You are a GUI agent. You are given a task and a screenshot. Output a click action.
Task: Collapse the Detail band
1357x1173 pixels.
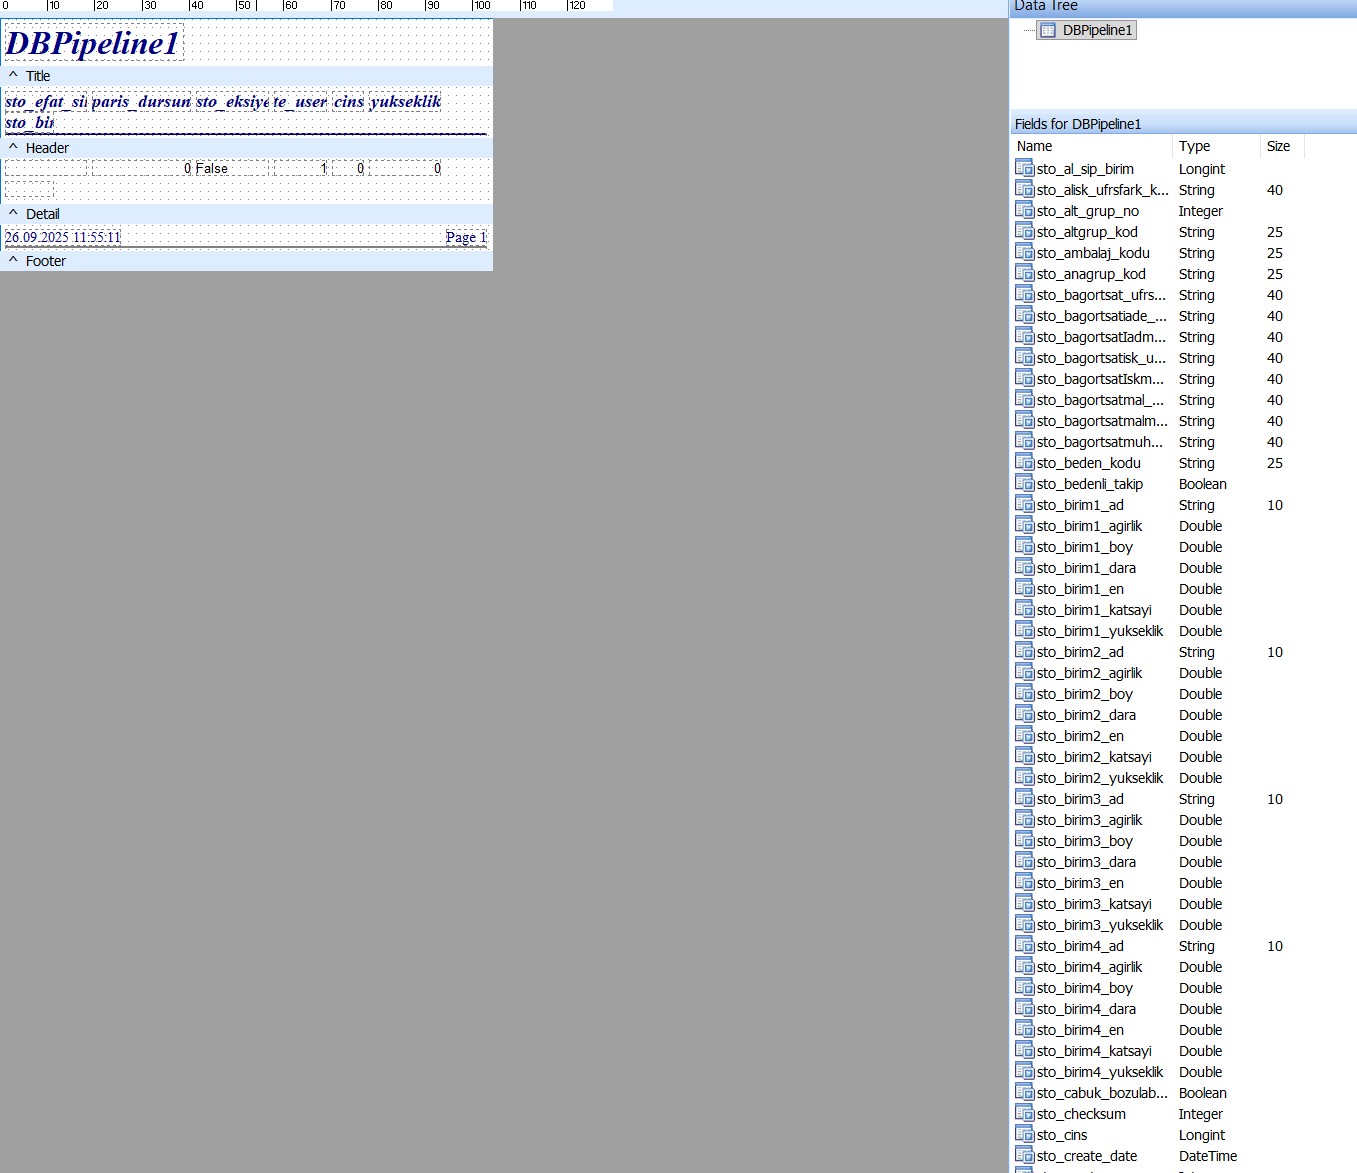[x=13, y=214]
